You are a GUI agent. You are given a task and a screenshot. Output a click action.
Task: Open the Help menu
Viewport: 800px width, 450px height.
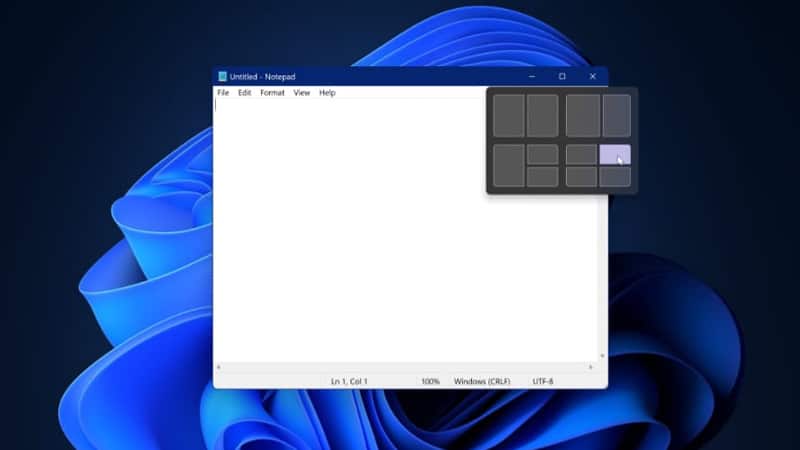click(x=327, y=93)
